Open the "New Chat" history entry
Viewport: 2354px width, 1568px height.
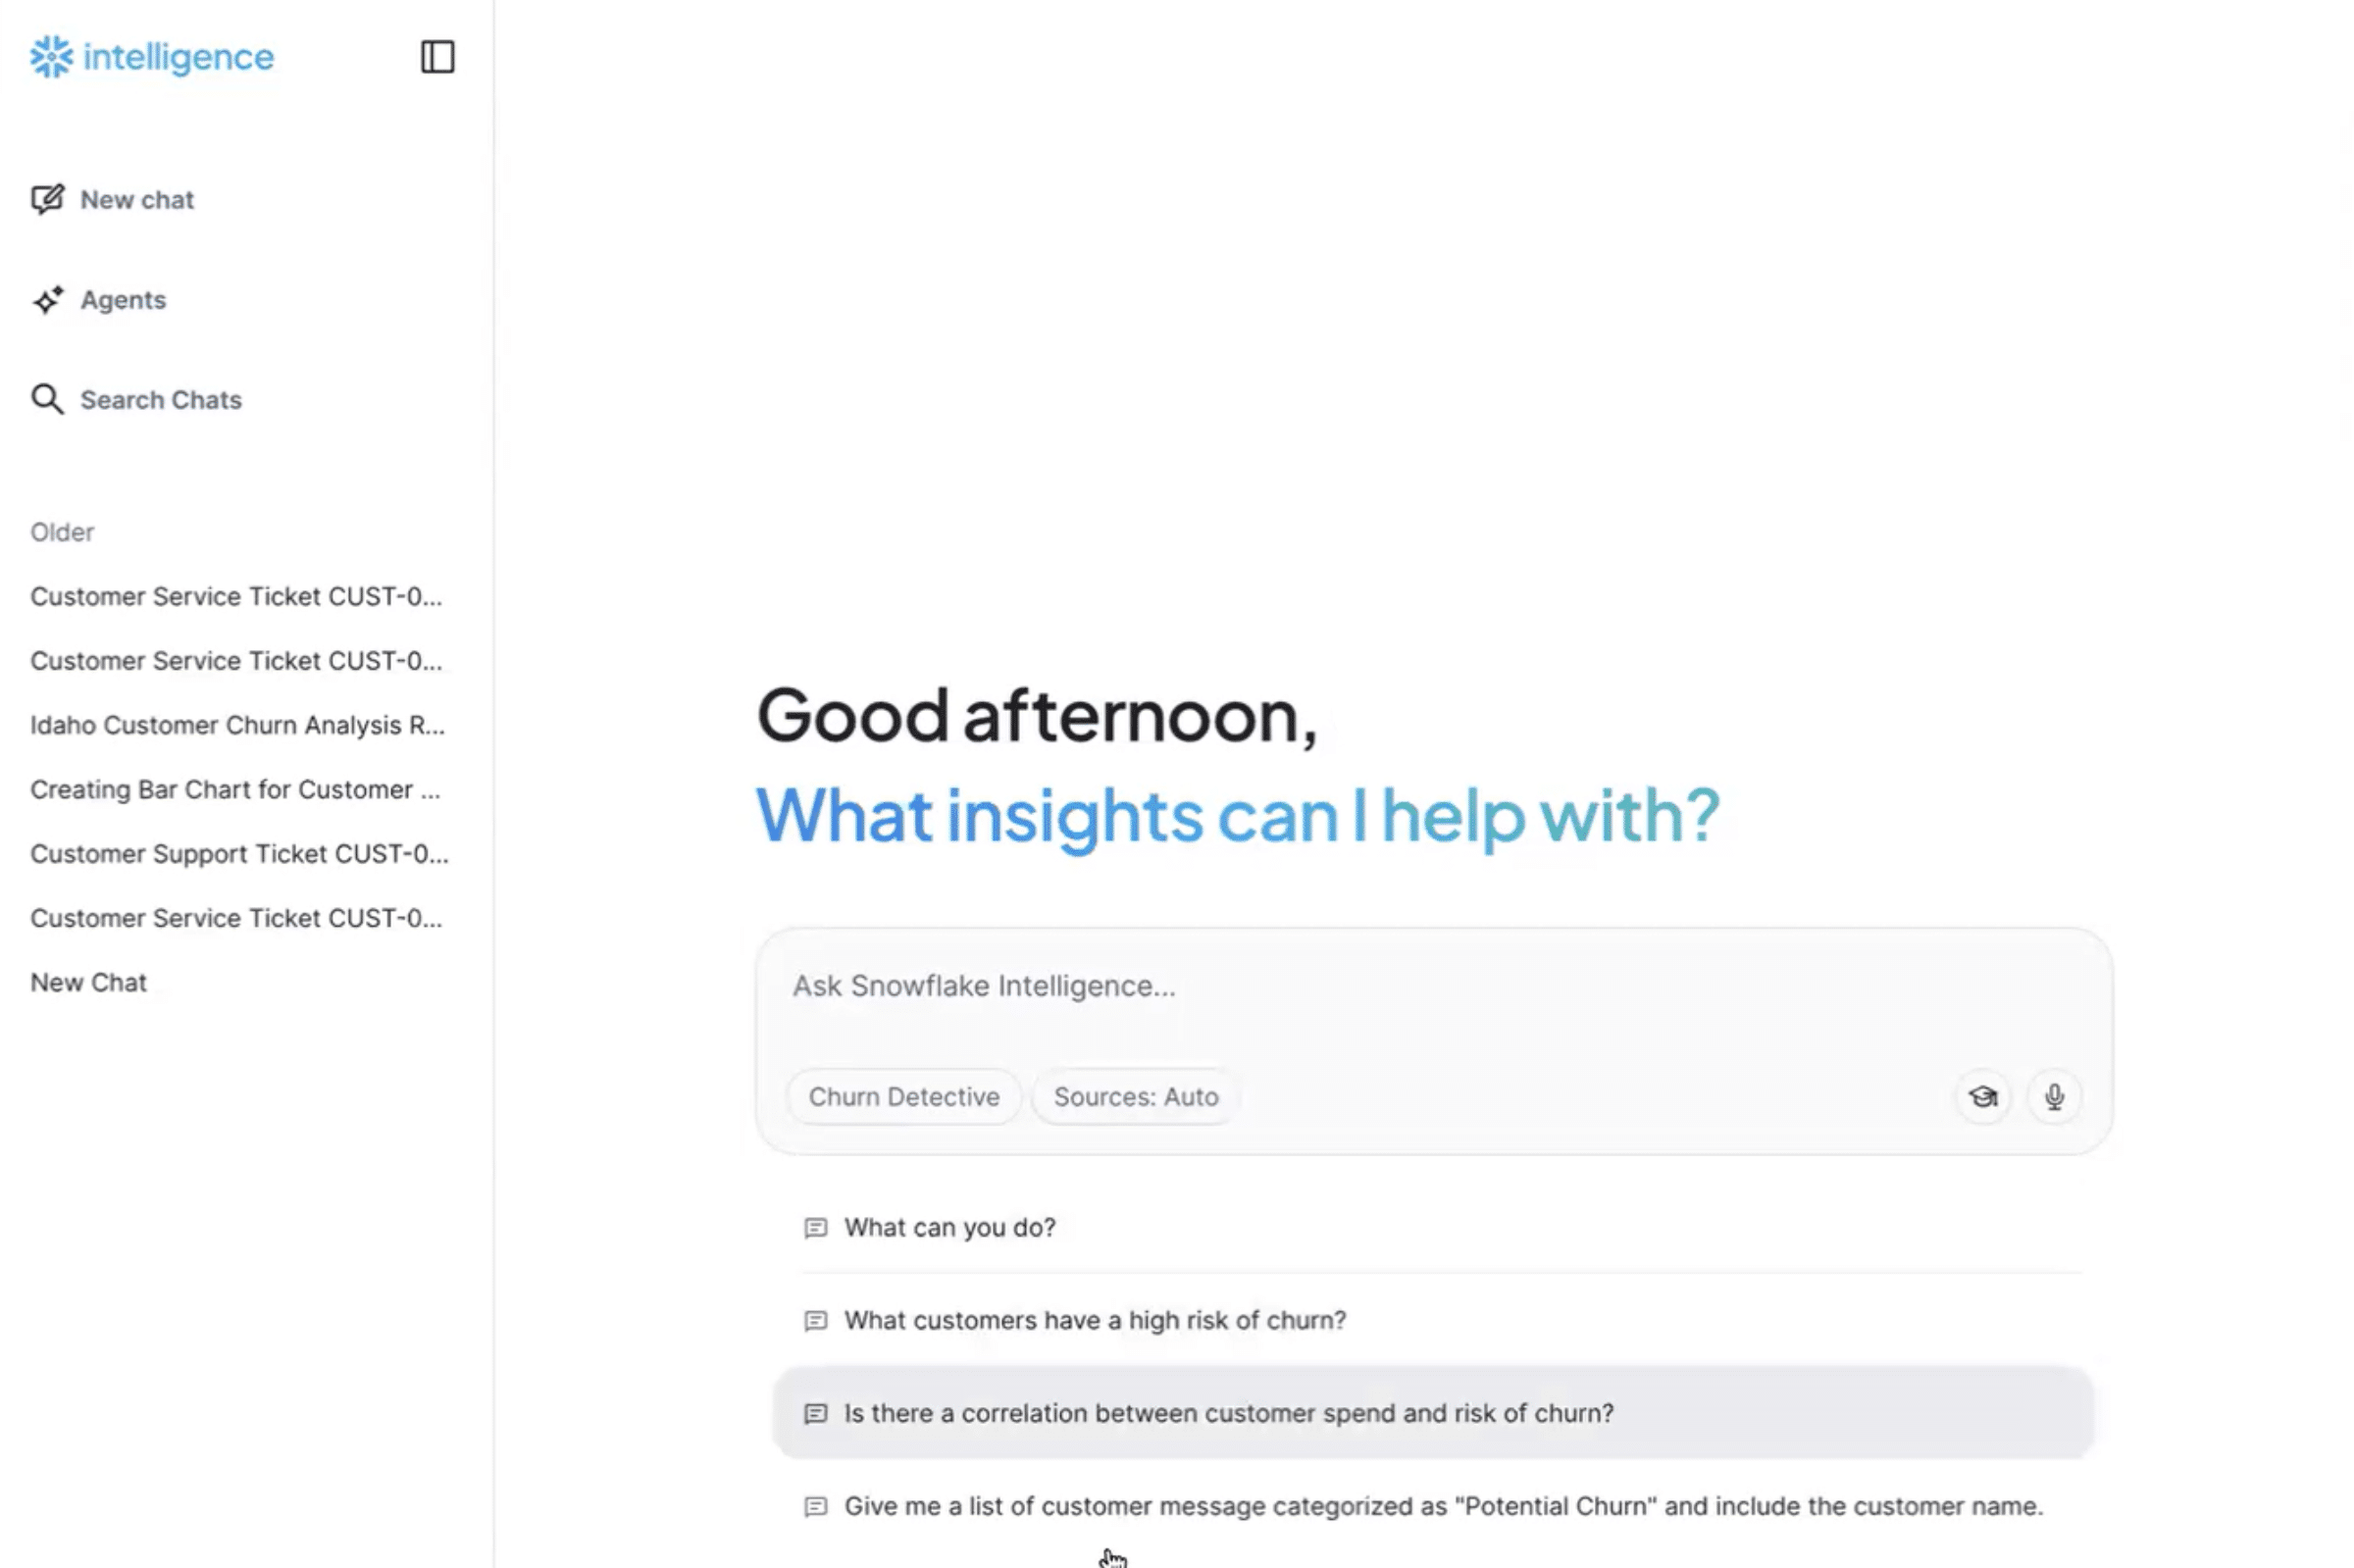[x=89, y=983]
